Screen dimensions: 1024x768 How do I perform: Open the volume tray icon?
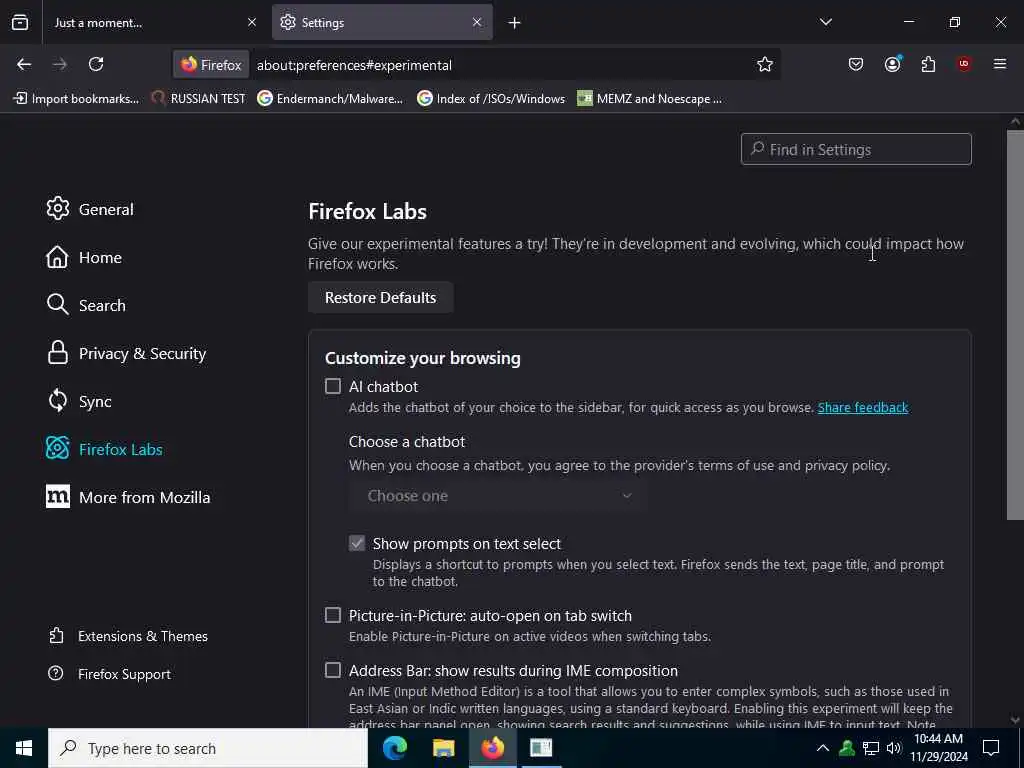coord(894,748)
